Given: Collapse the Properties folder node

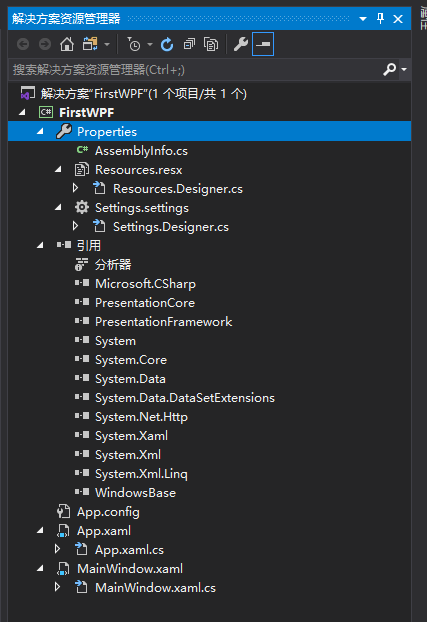Looking at the screenshot, I should tap(40, 131).
